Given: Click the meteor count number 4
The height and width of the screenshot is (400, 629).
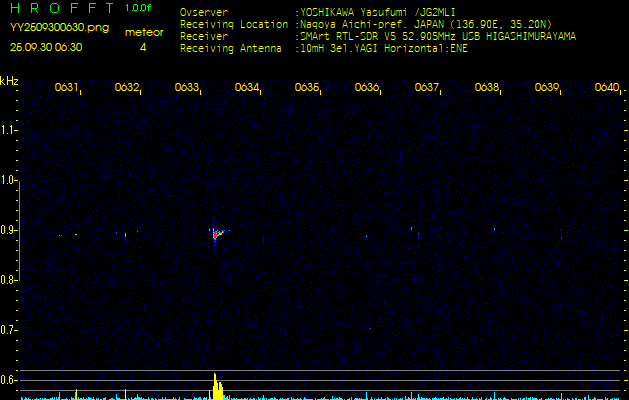Looking at the screenshot, I should click(x=143, y=47).
